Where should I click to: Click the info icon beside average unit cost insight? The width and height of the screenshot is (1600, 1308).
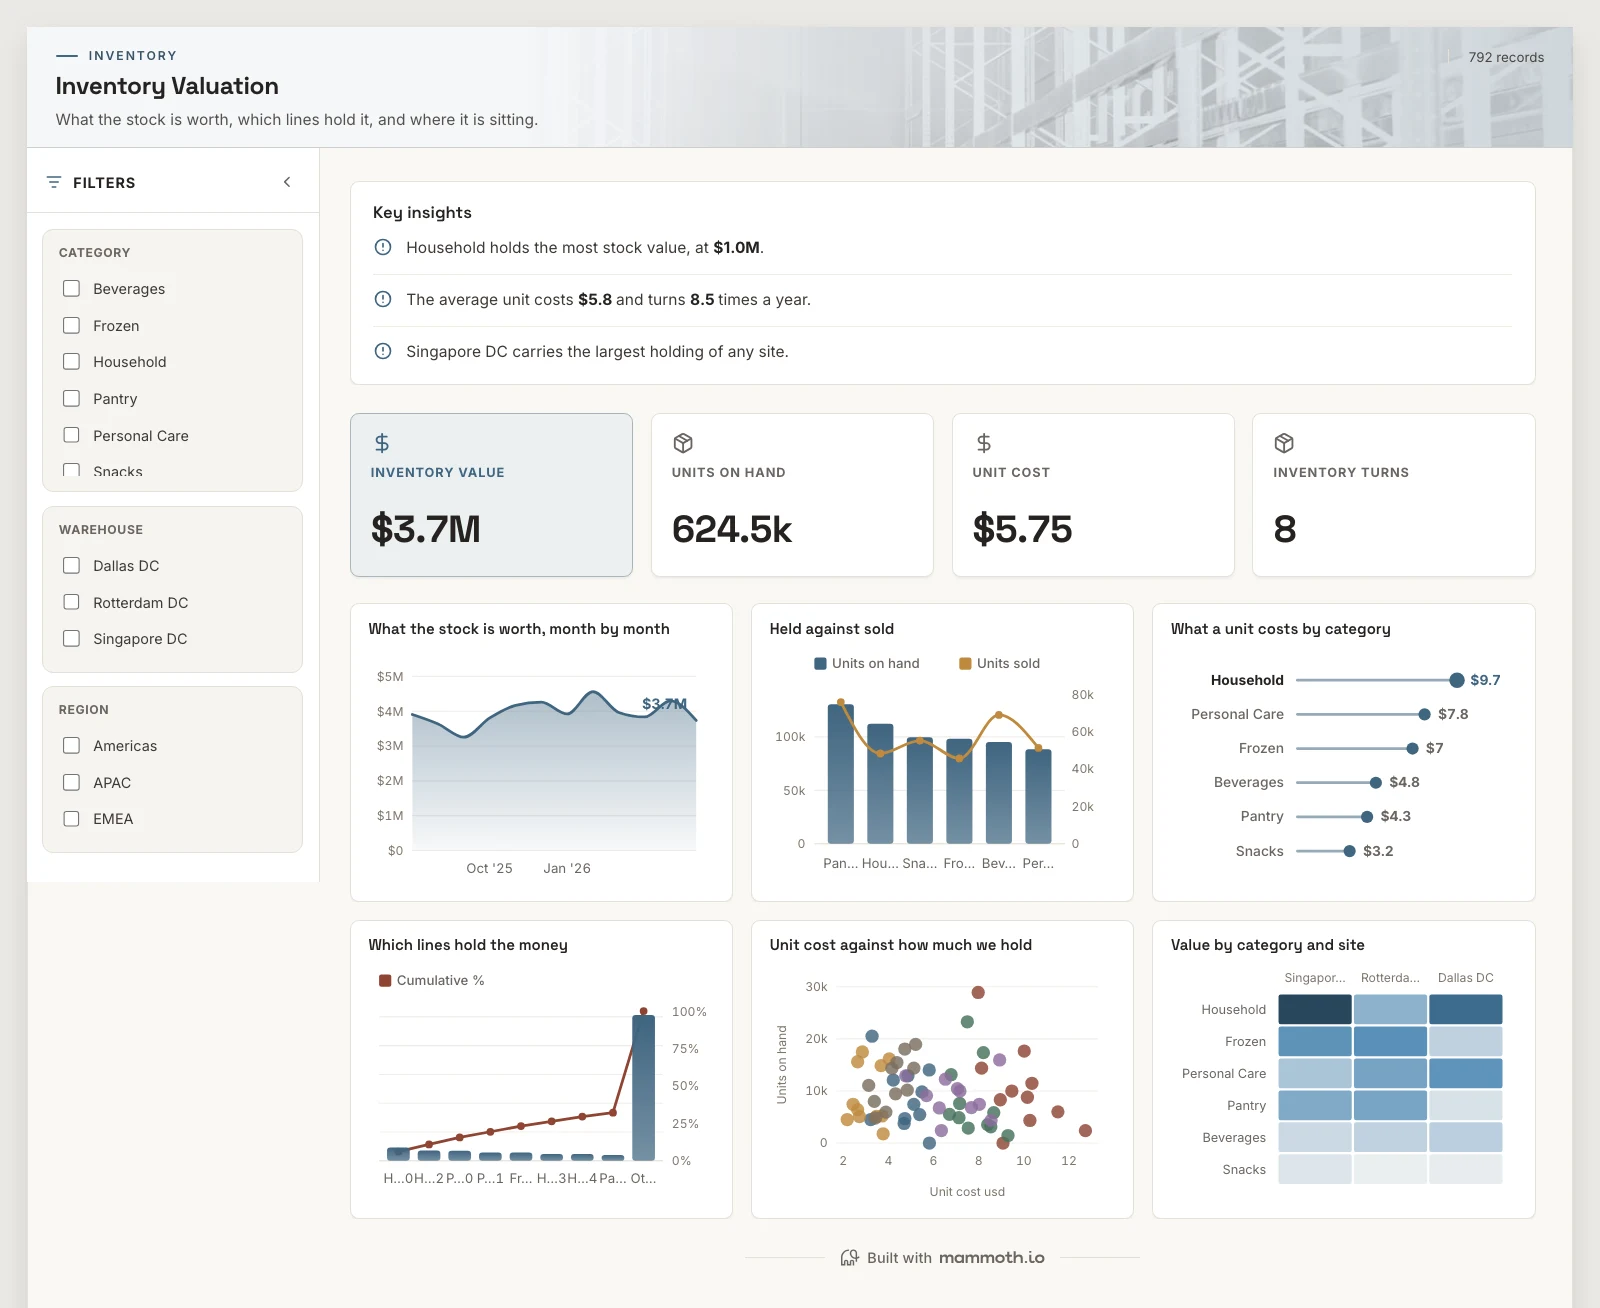383,299
